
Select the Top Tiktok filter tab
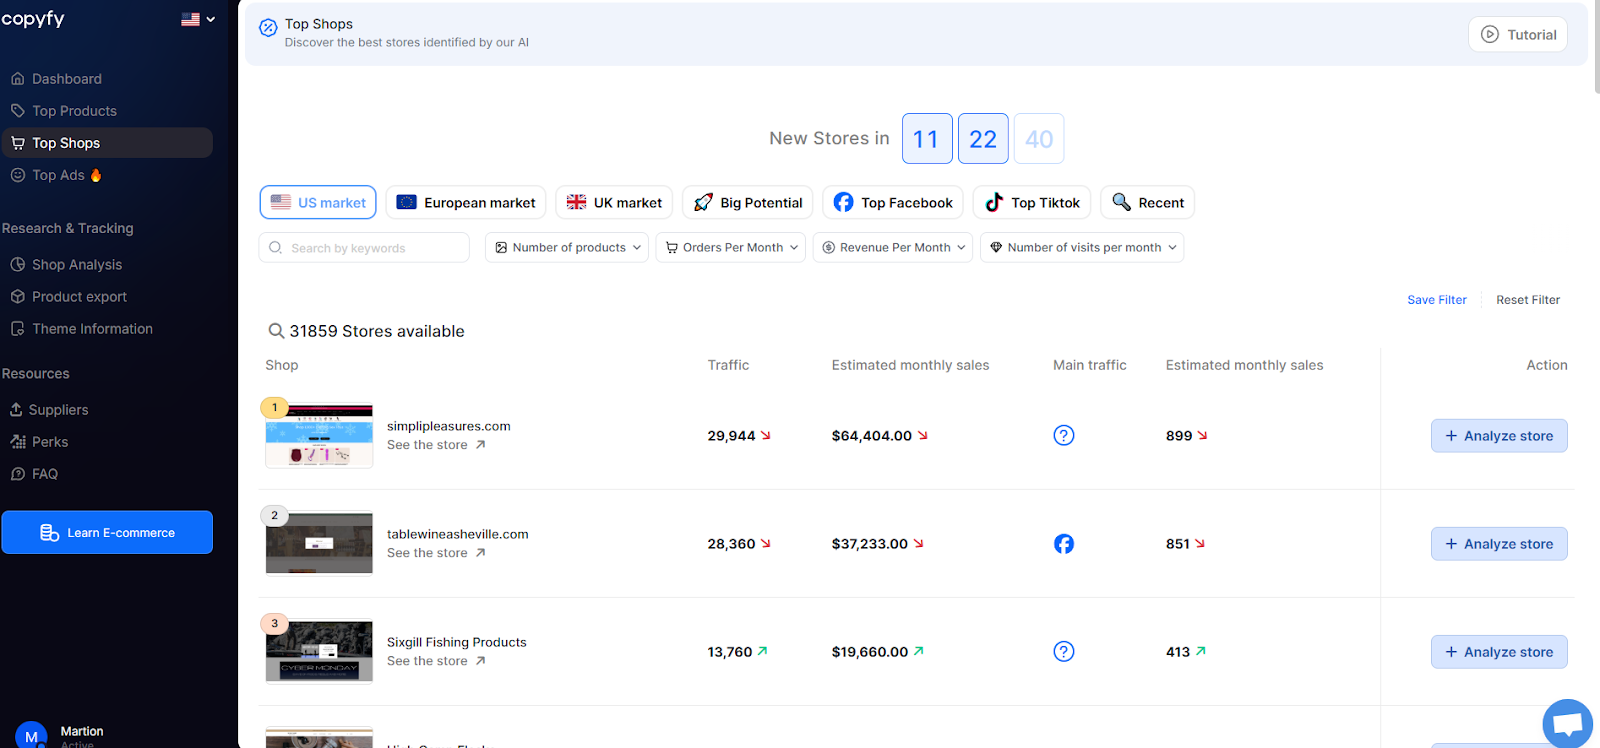pos(1032,202)
